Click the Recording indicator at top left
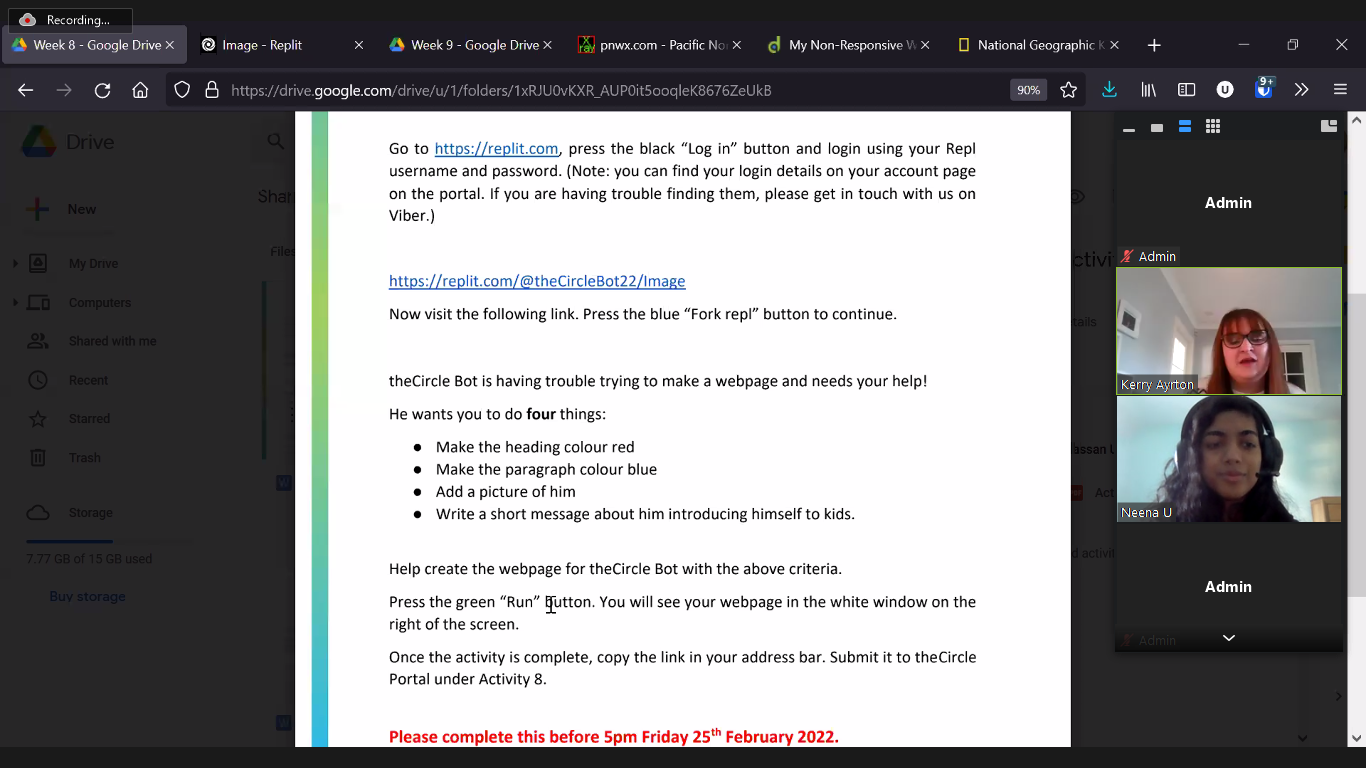Viewport: 1366px width, 768px height. [69, 20]
